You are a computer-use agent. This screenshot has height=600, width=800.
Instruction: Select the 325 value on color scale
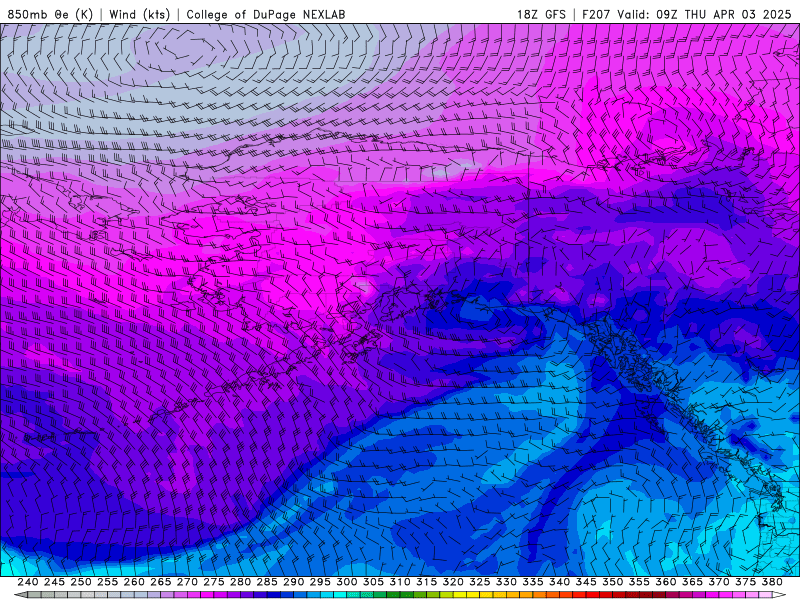[479, 582]
